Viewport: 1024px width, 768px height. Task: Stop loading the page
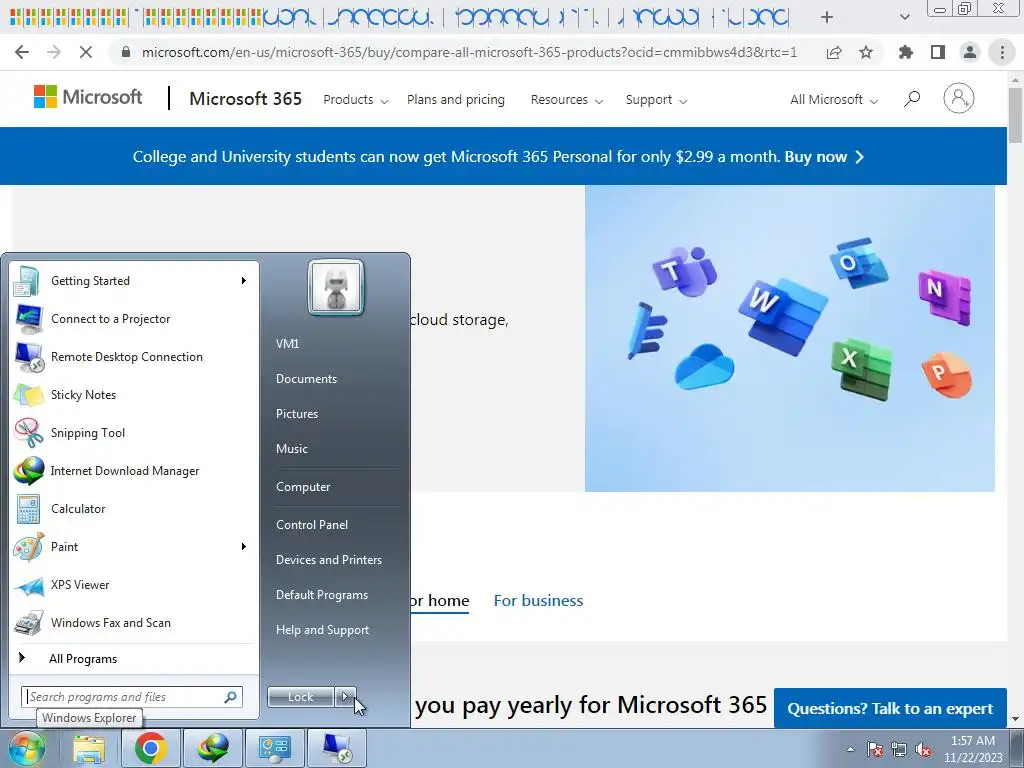[86, 52]
